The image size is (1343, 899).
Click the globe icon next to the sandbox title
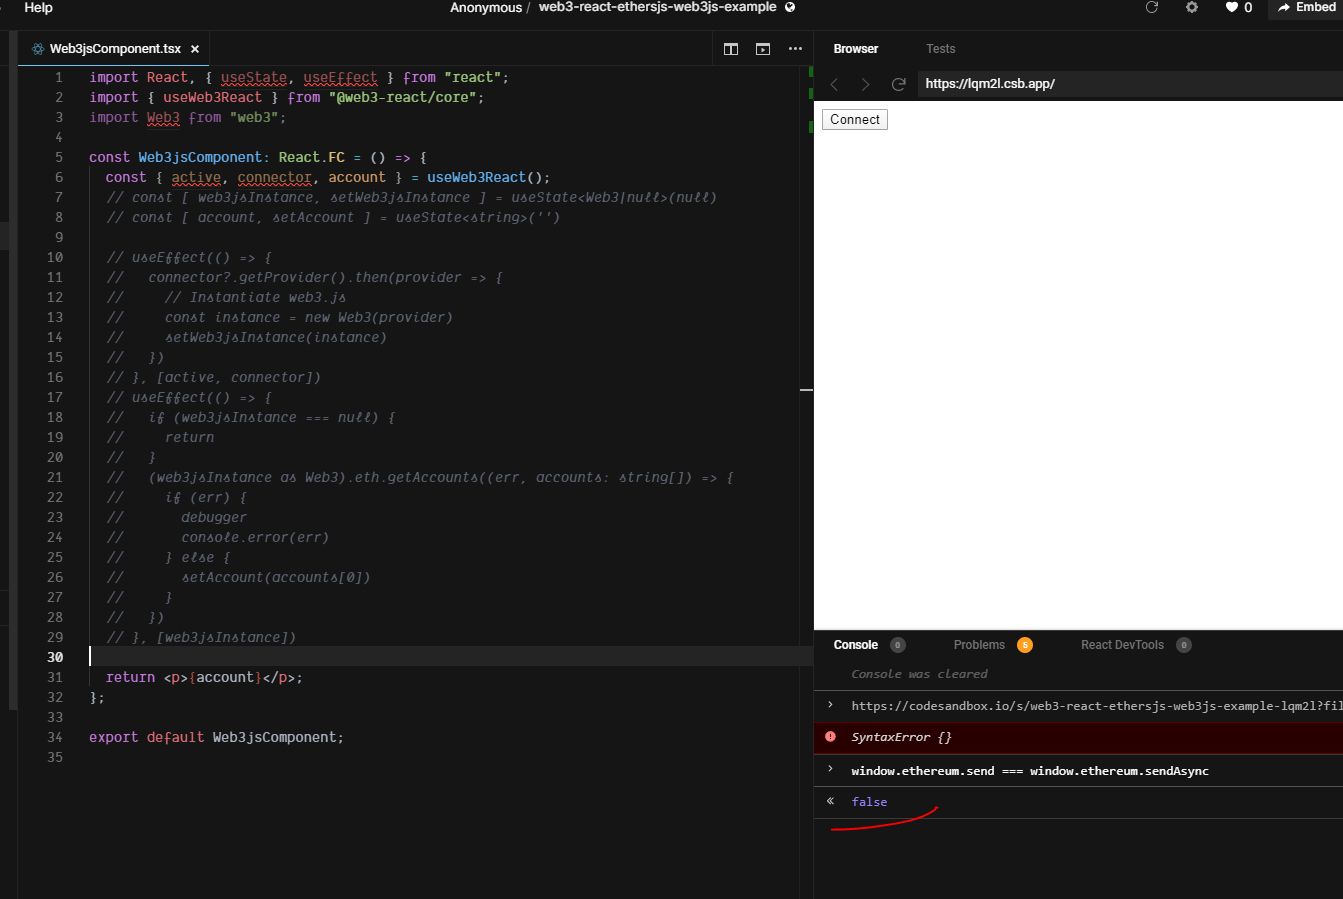click(x=789, y=7)
